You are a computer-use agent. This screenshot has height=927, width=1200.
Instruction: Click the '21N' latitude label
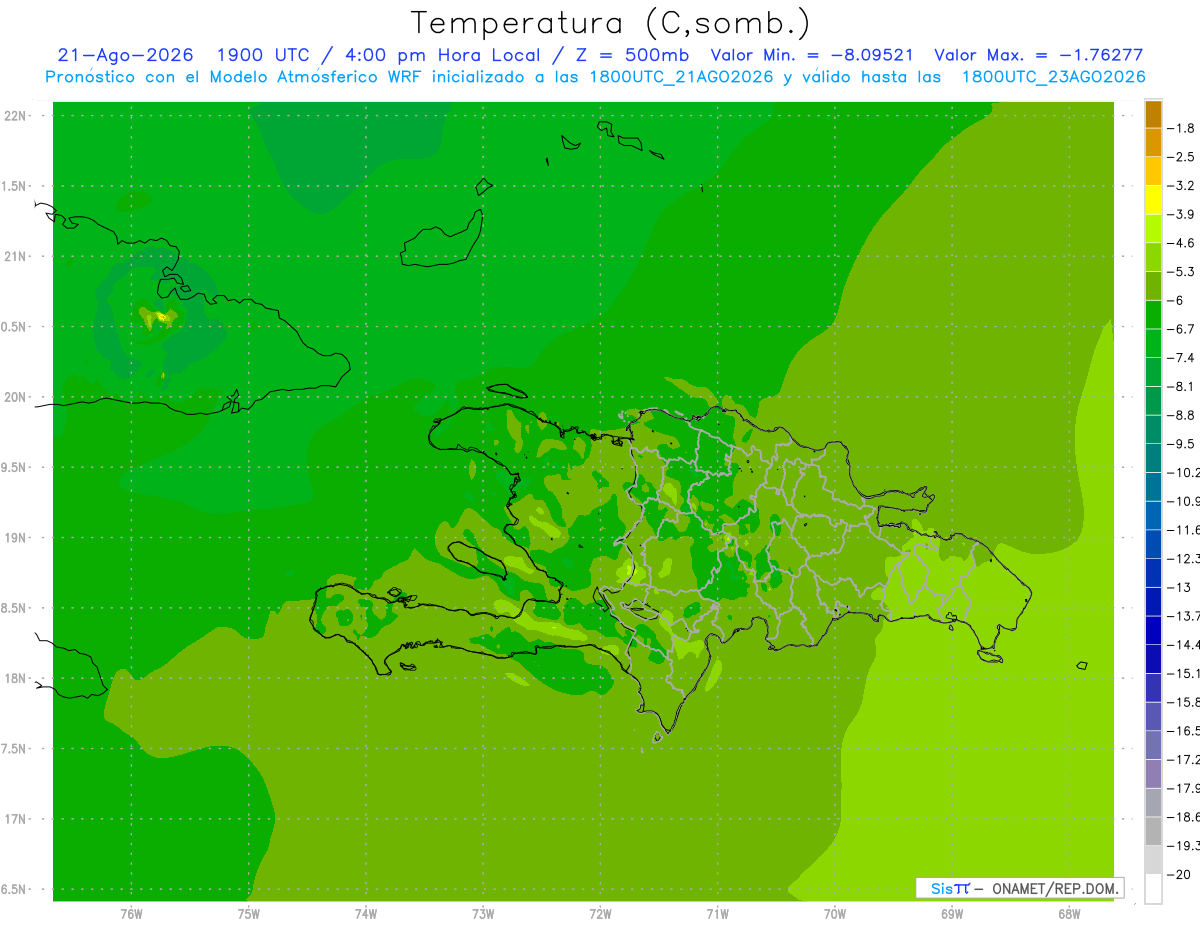point(17,257)
